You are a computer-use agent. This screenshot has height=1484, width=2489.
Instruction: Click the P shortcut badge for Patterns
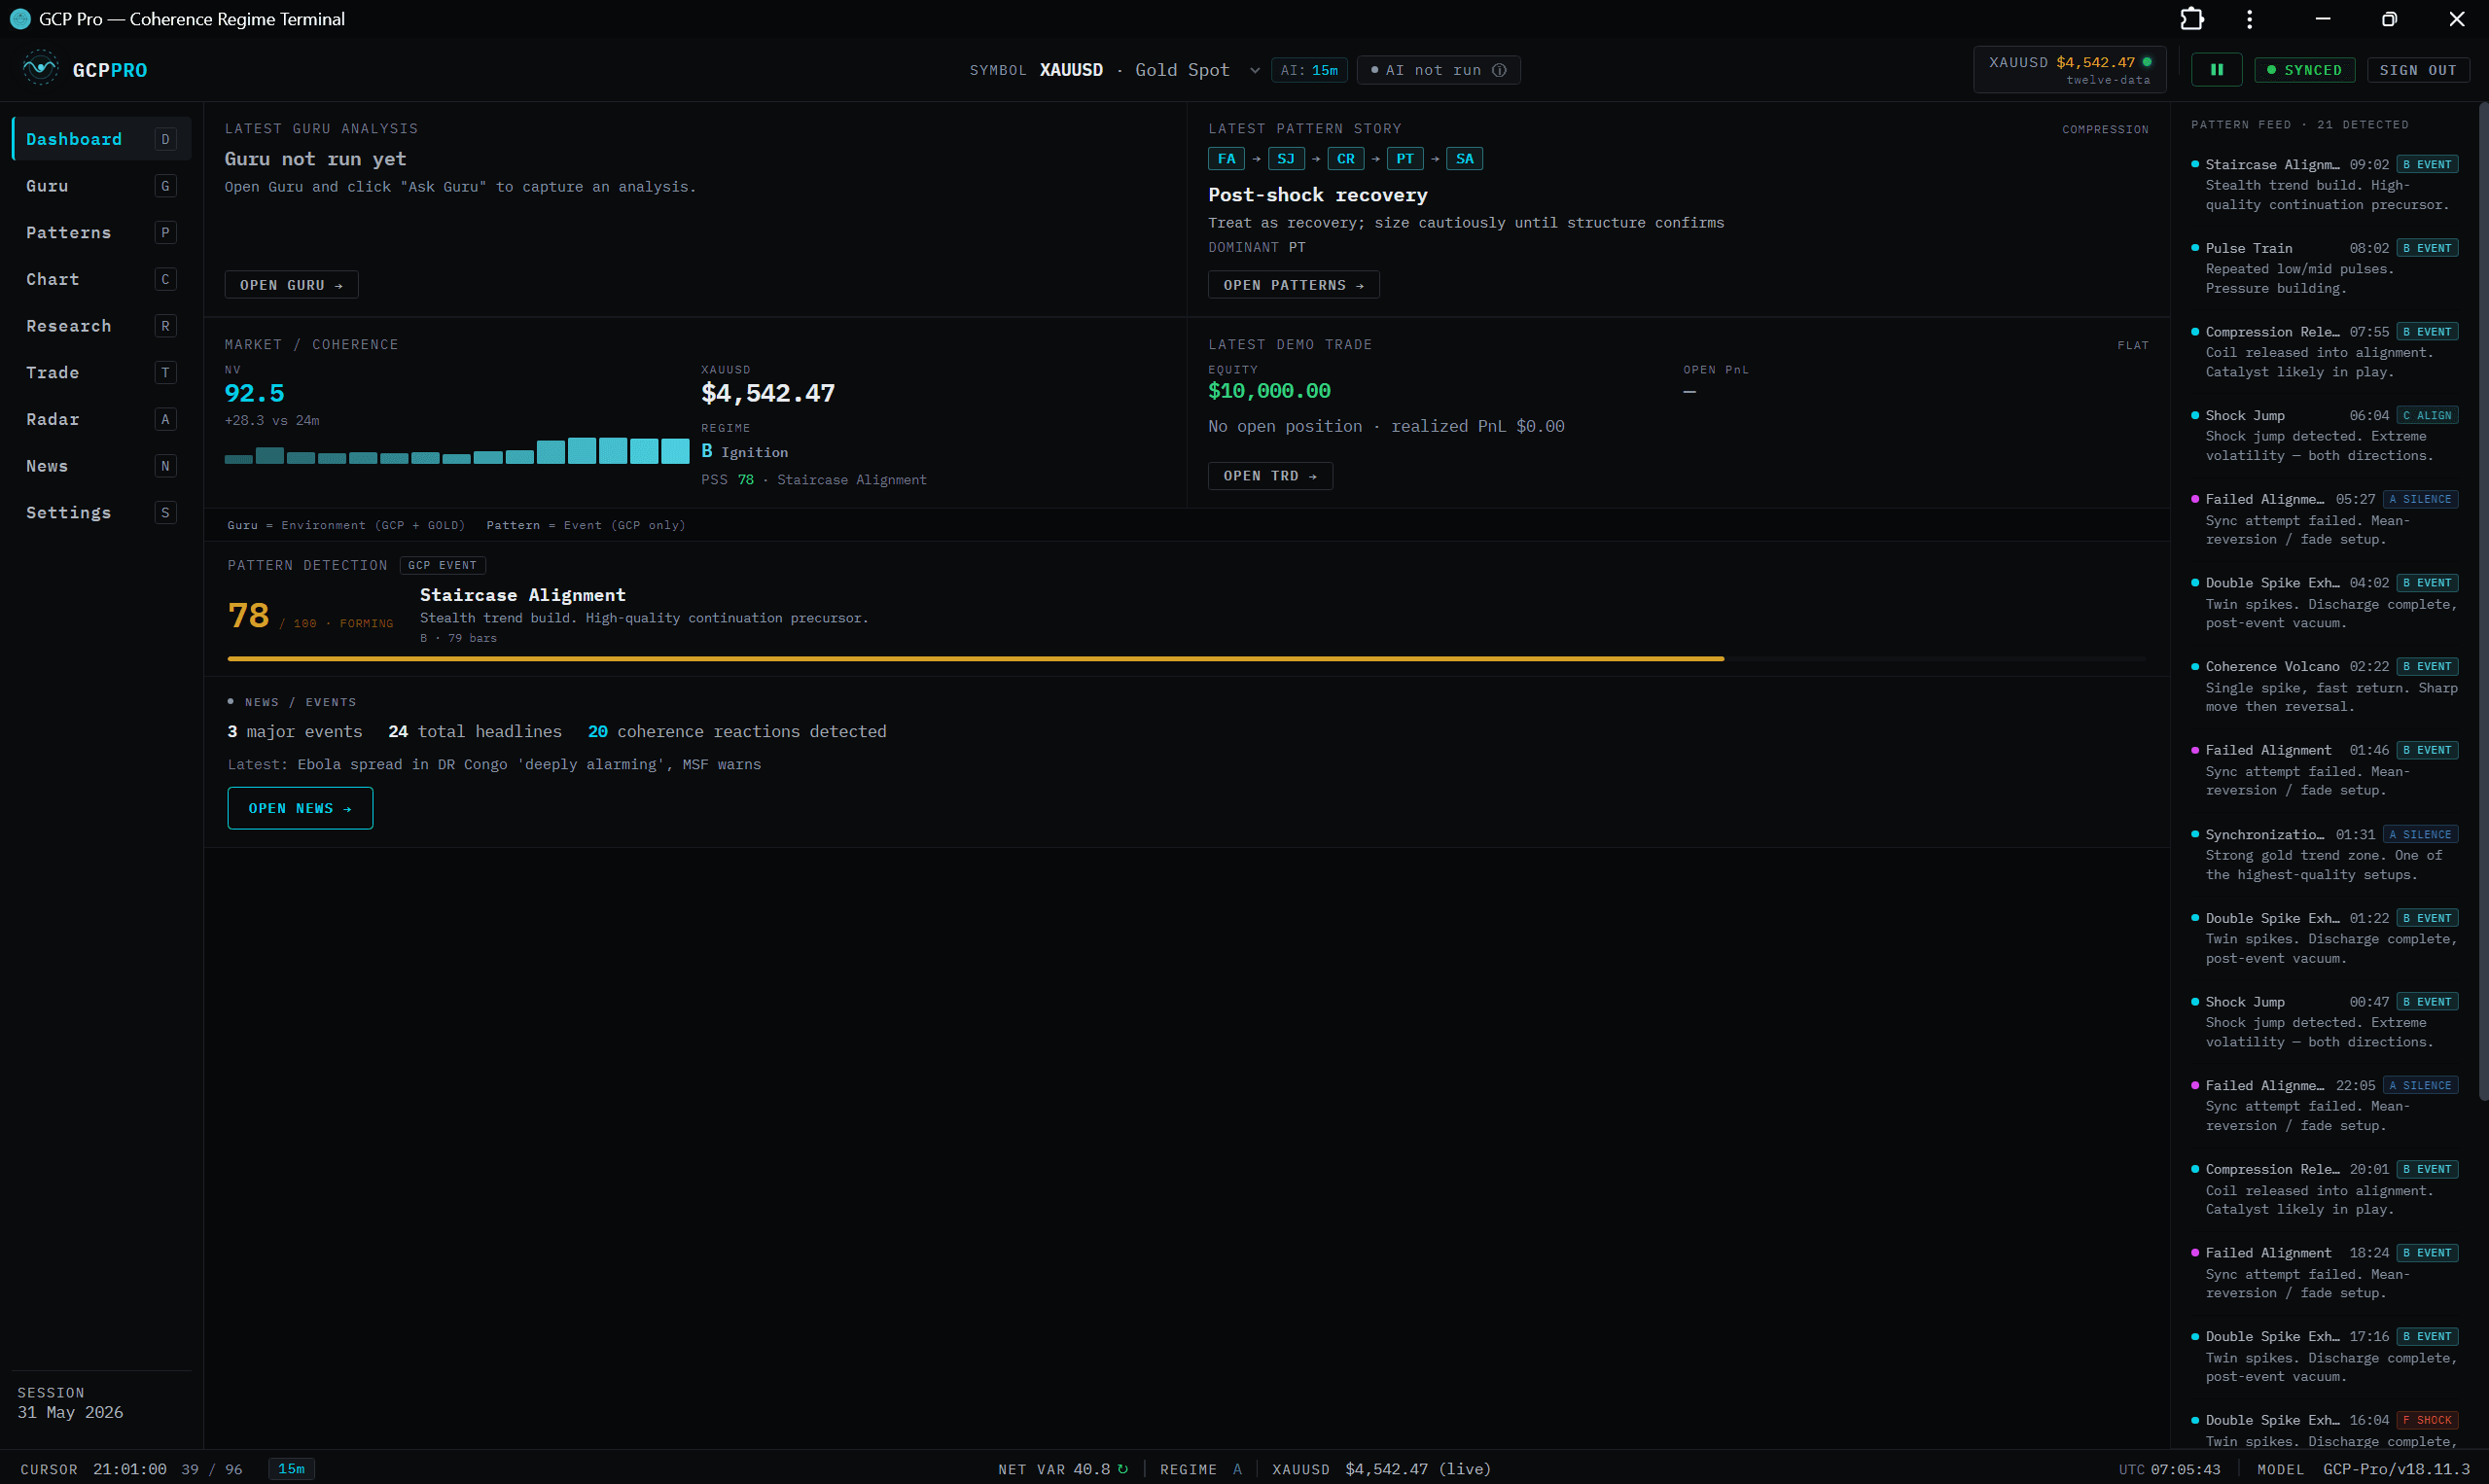pos(166,233)
